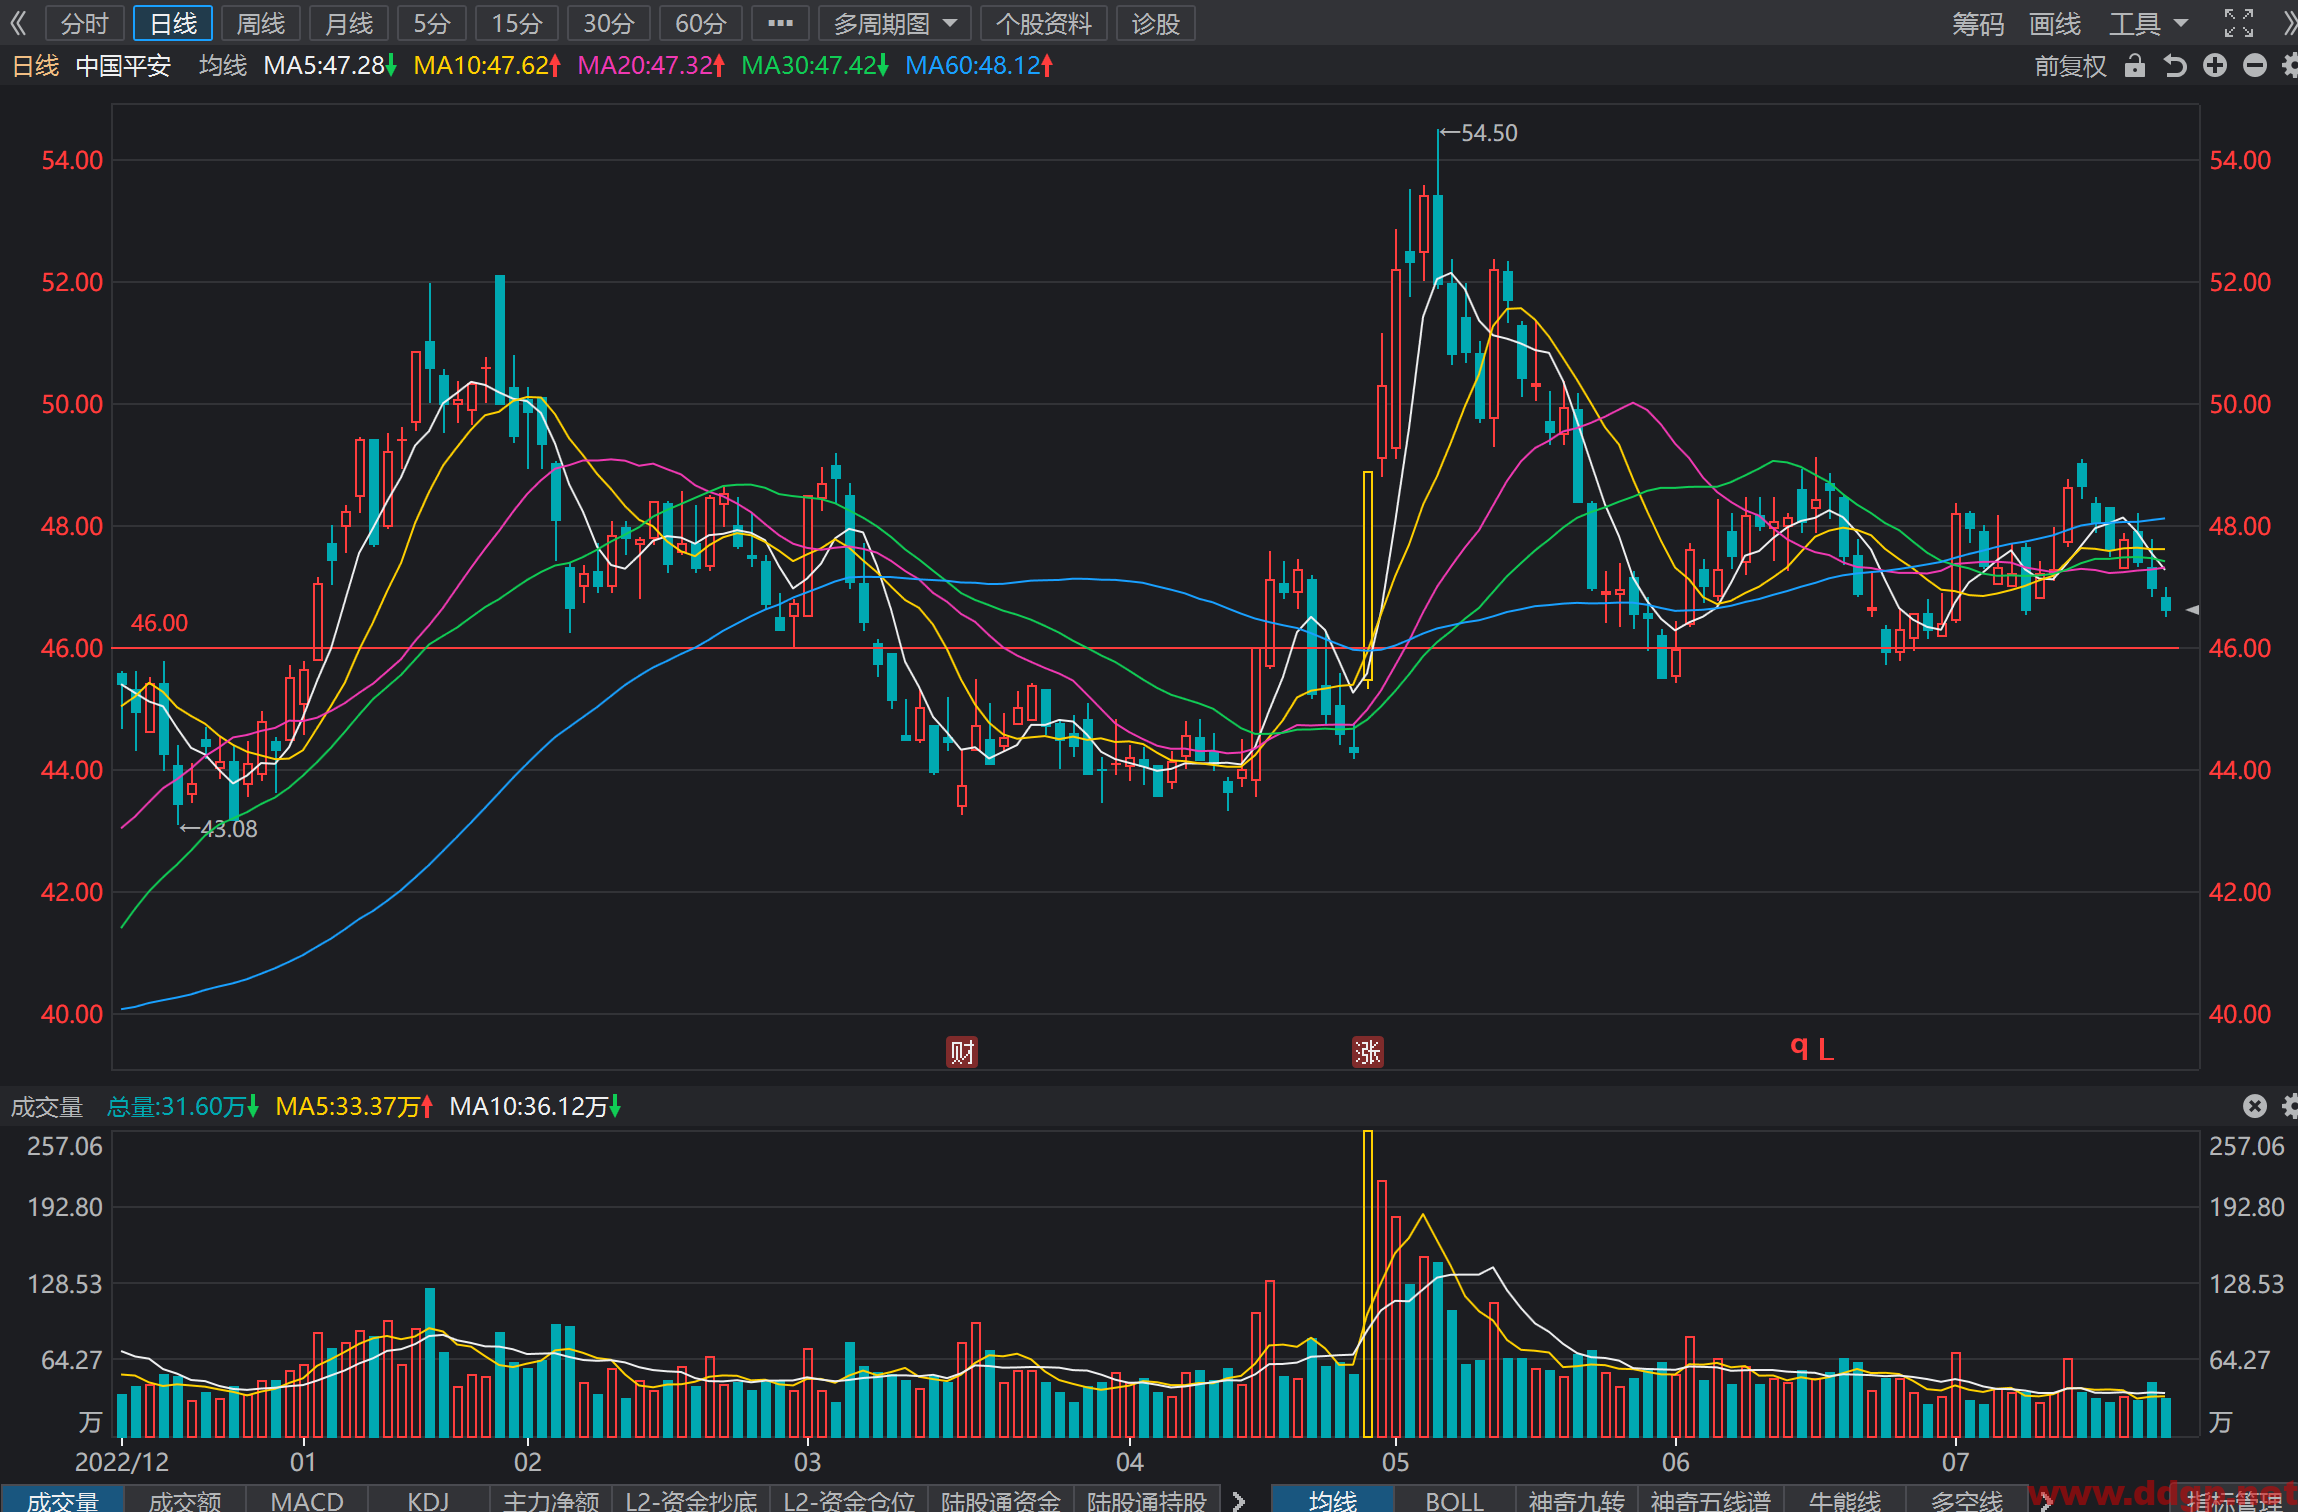Close the 成交量 volume panel
2298x1512 pixels.
point(2254,1105)
